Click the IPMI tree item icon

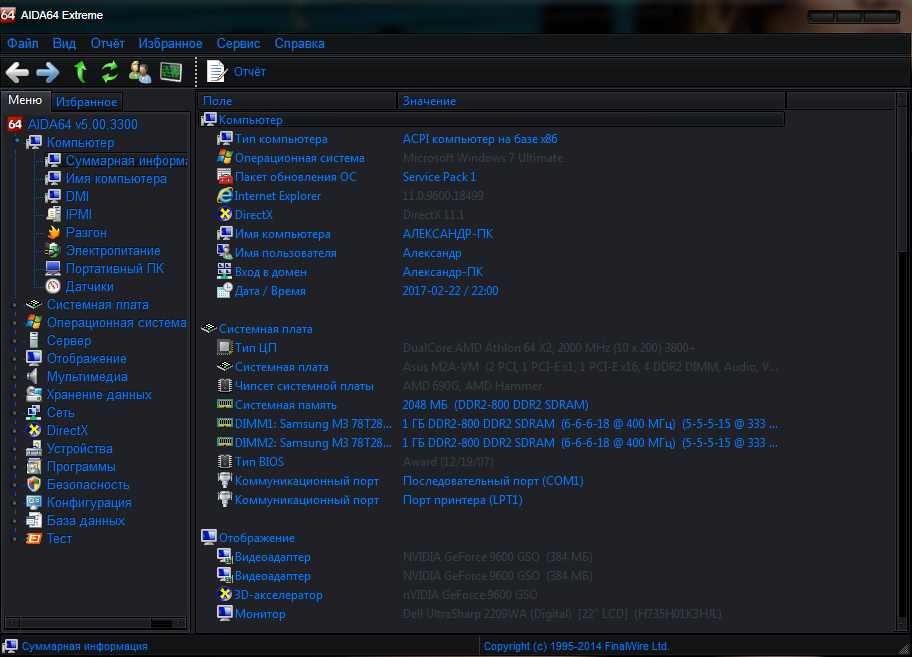pyautogui.click(x=53, y=215)
